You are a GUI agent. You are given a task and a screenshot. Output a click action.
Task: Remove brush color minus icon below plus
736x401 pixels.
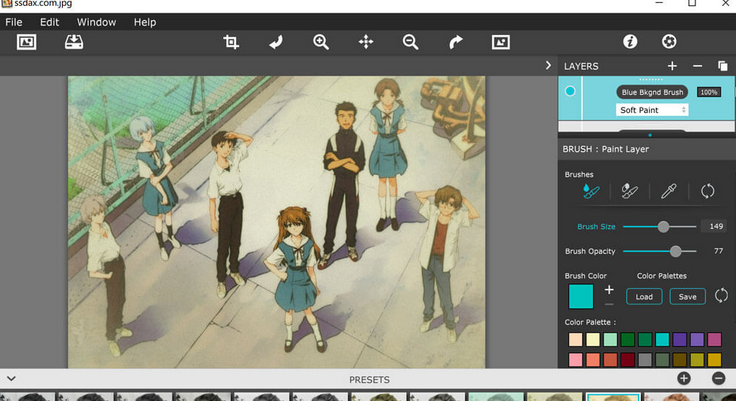[x=609, y=304]
